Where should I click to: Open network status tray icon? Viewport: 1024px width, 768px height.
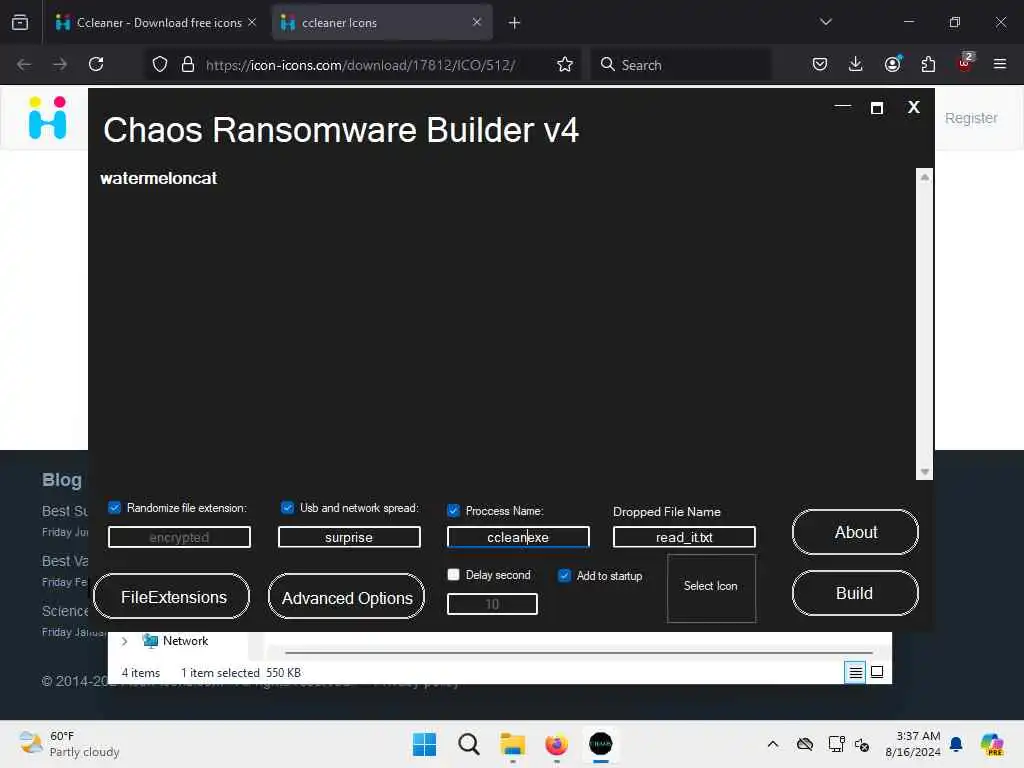(837, 744)
